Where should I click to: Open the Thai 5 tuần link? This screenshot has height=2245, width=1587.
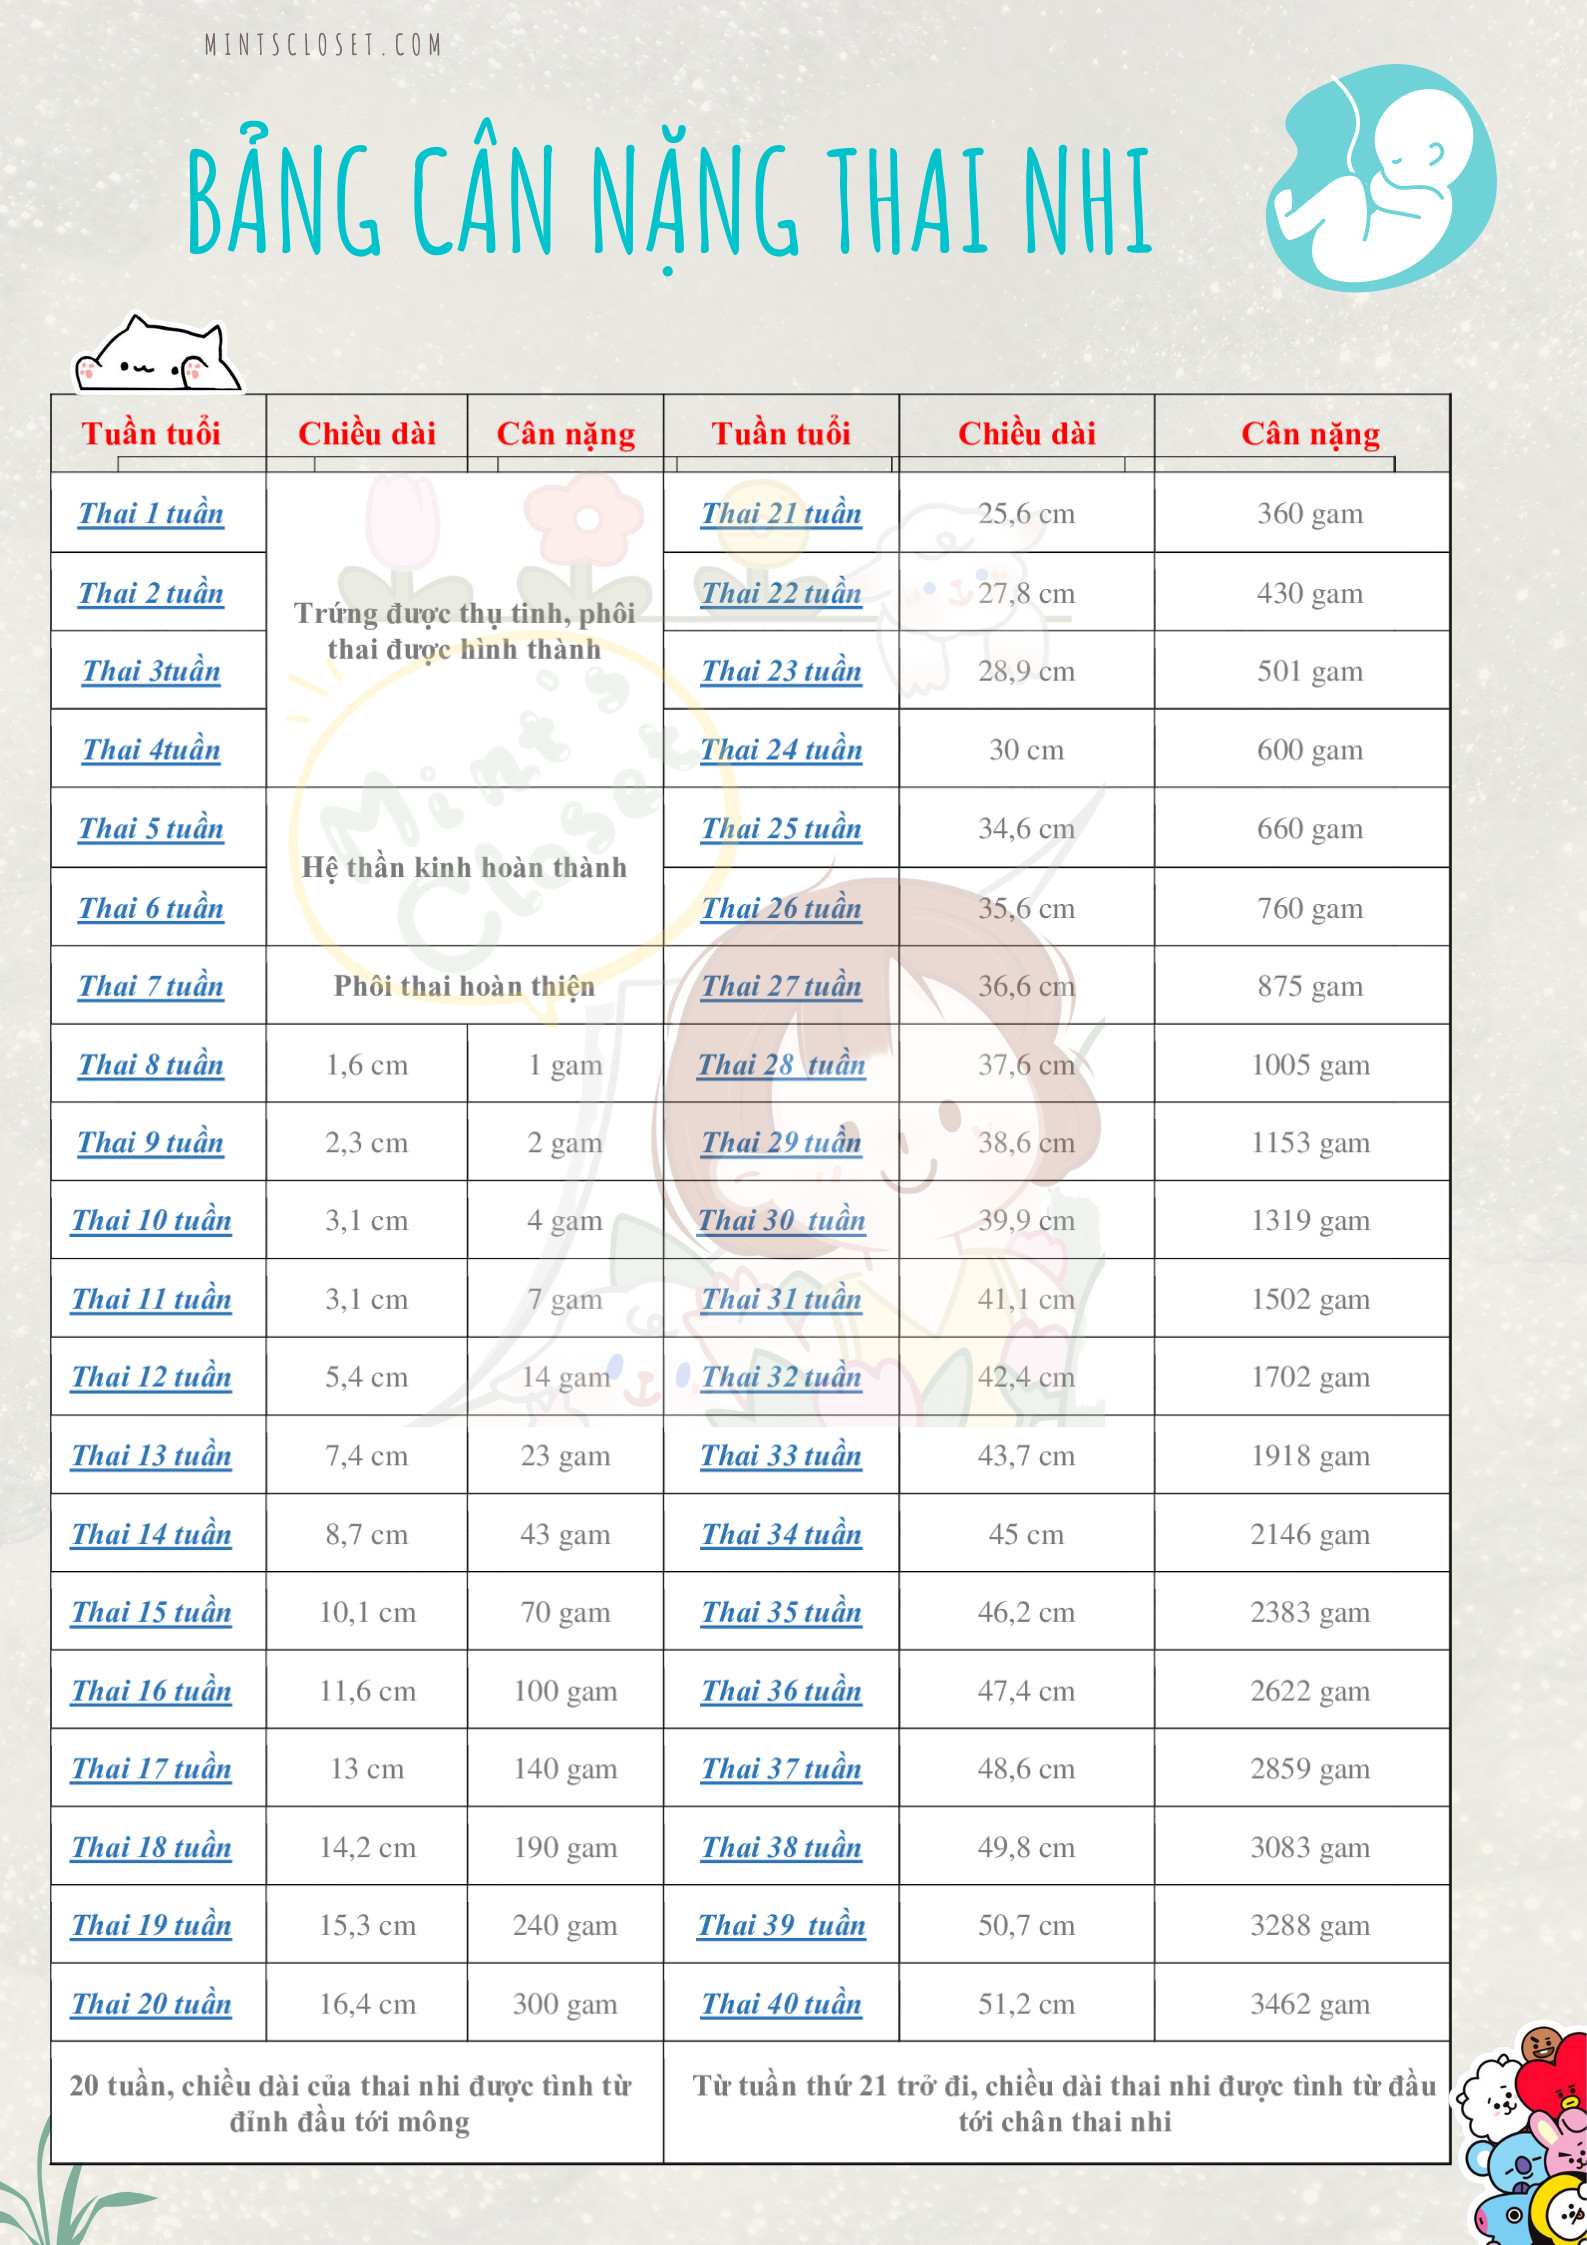[x=151, y=829]
